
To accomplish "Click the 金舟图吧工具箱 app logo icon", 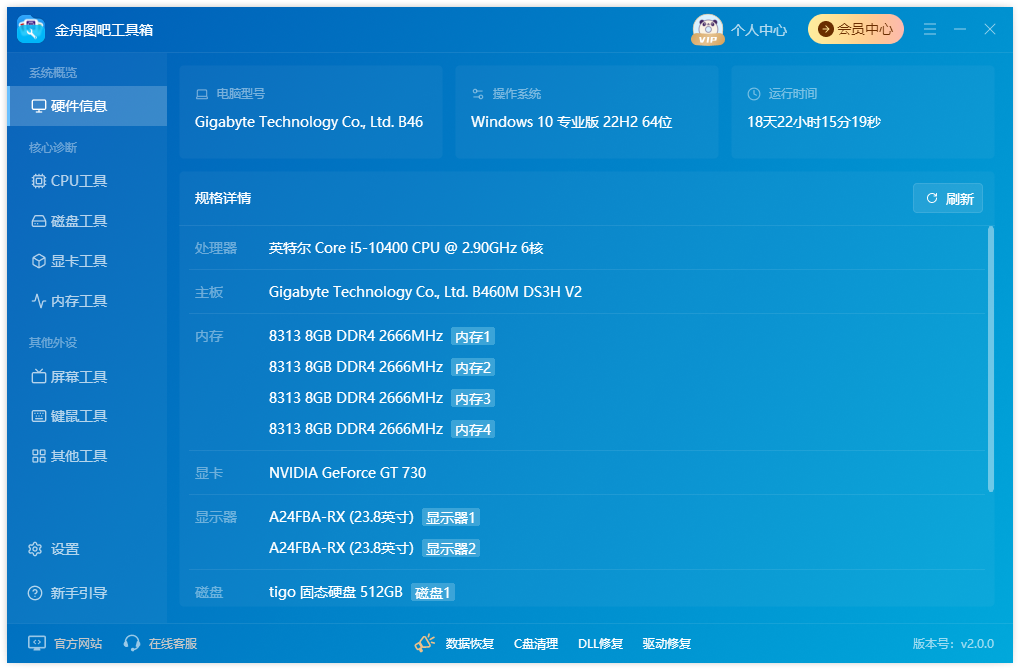I will pos(31,30).
